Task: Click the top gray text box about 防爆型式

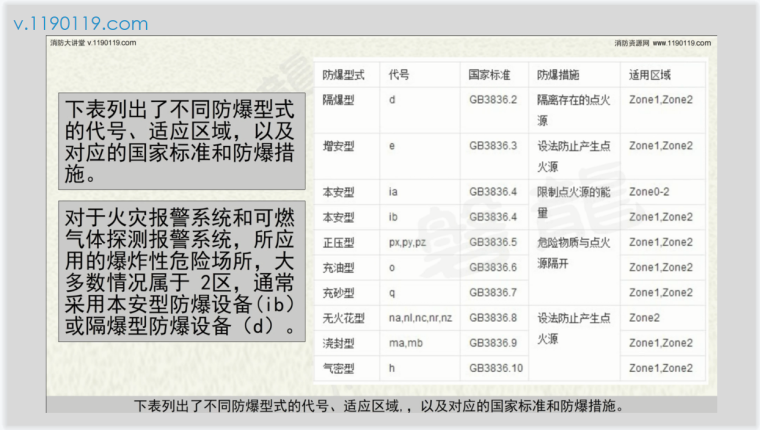Action: [180, 141]
